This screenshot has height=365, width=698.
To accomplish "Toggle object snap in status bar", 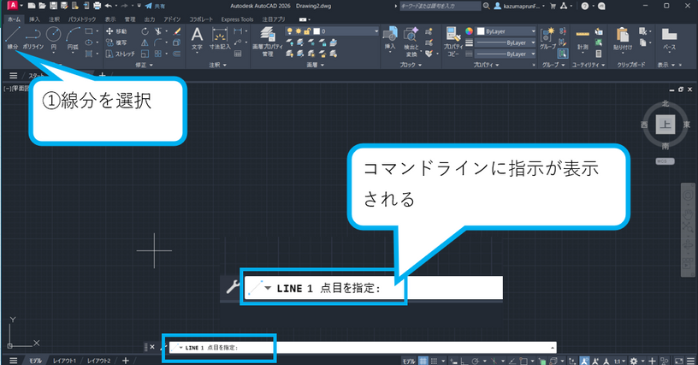I will (x=524, y=361).
